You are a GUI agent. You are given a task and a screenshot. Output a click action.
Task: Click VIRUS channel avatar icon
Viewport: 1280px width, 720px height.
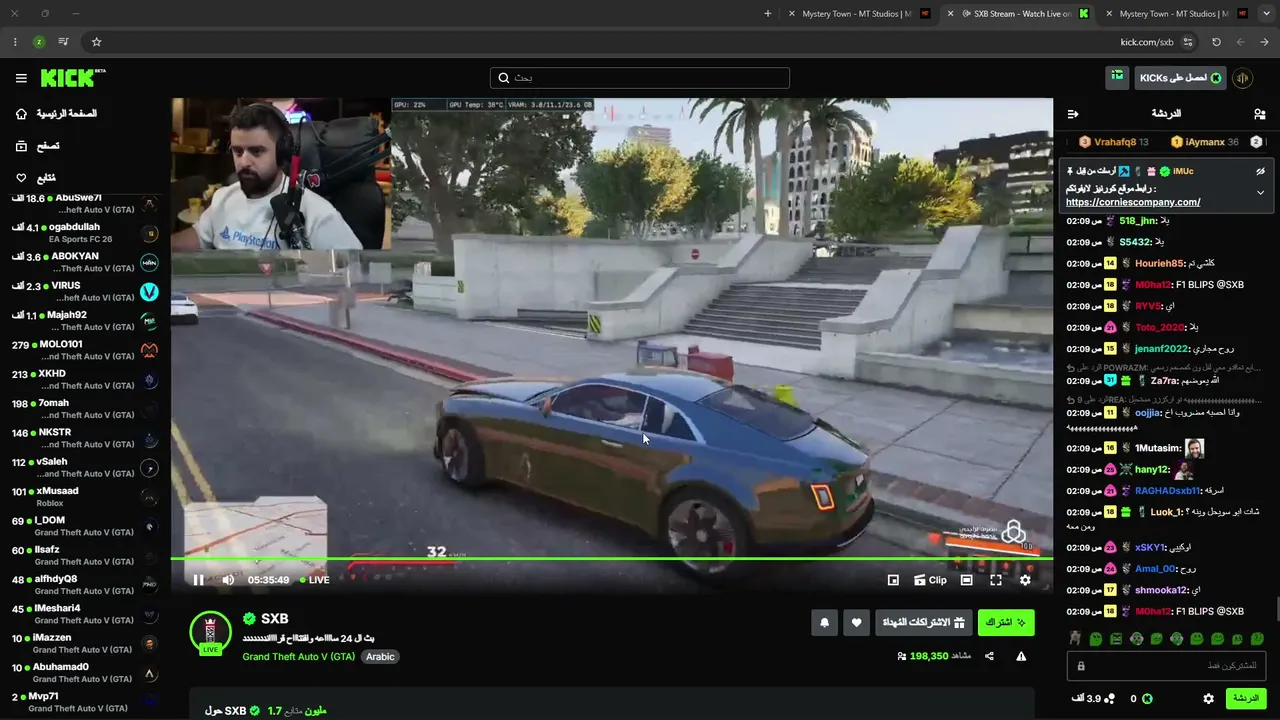[x=149, y=292]
